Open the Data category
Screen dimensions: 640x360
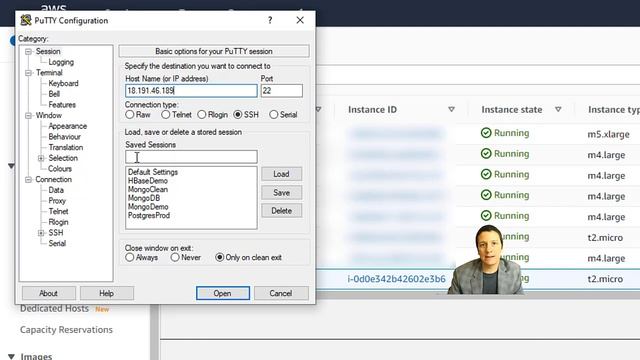[56, 190]
